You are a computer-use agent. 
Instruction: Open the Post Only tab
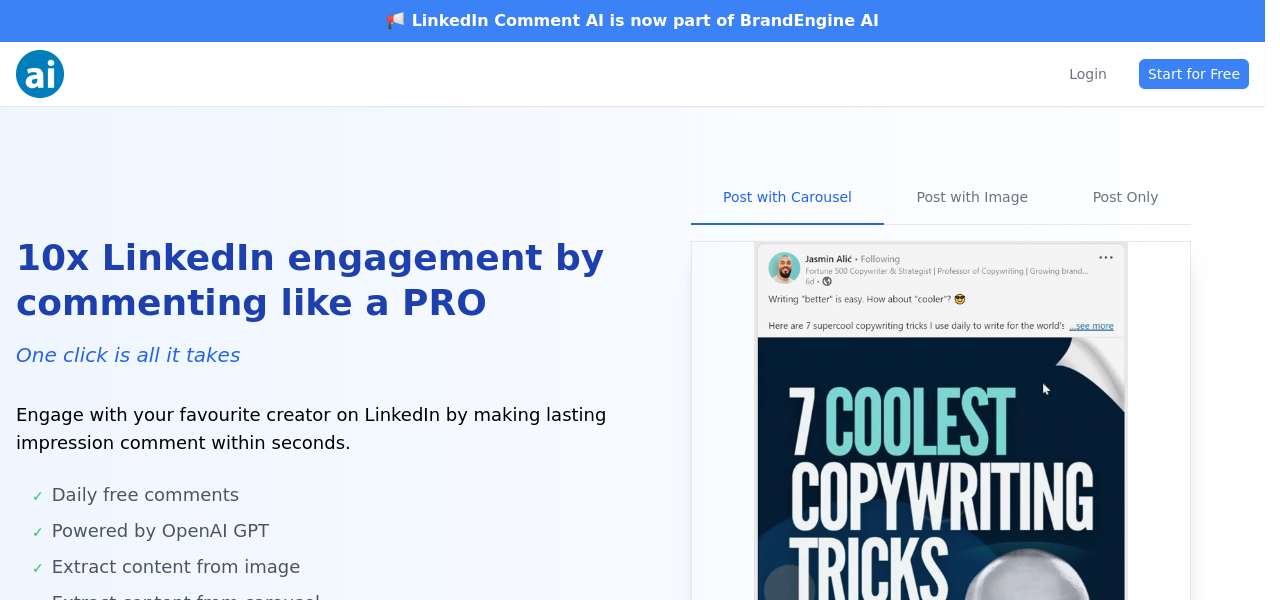point(1125,197)
